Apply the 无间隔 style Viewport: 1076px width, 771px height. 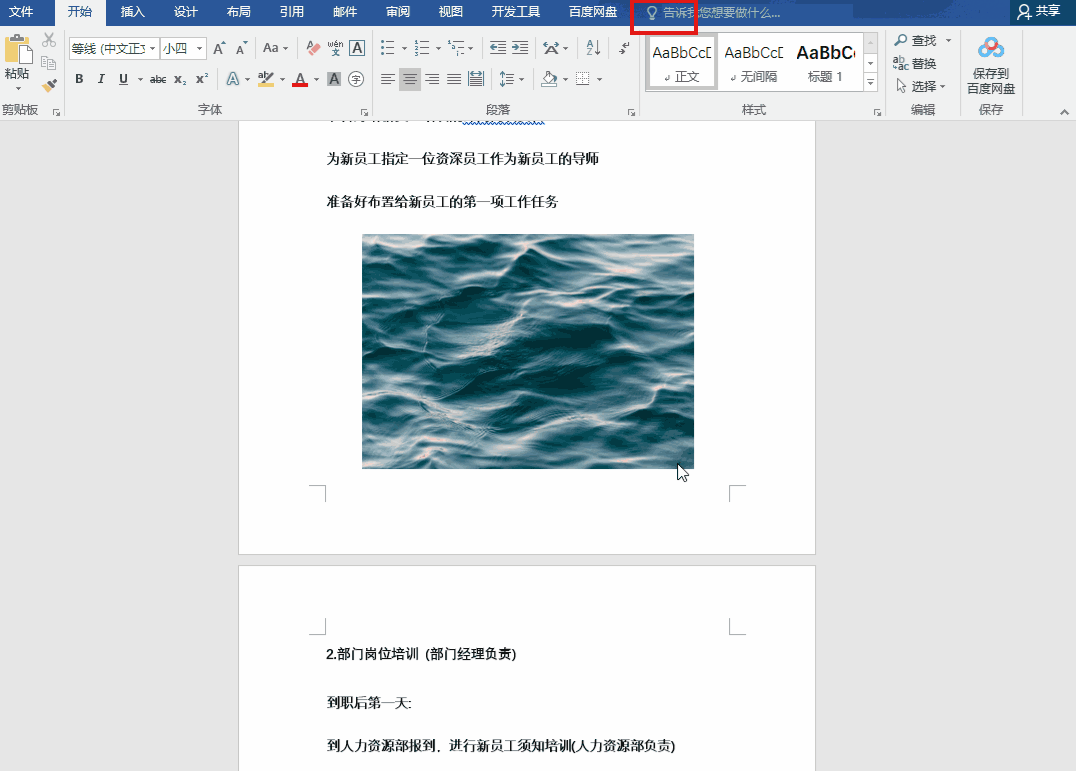[x=753, y=62]
